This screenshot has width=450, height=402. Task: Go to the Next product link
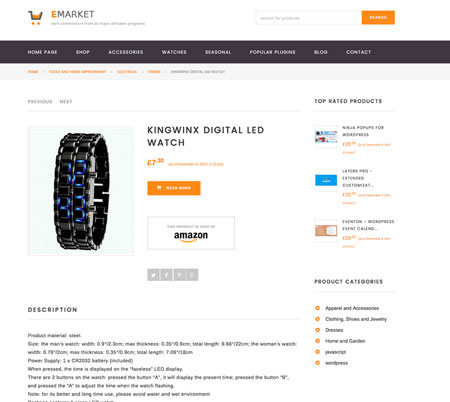66,102
